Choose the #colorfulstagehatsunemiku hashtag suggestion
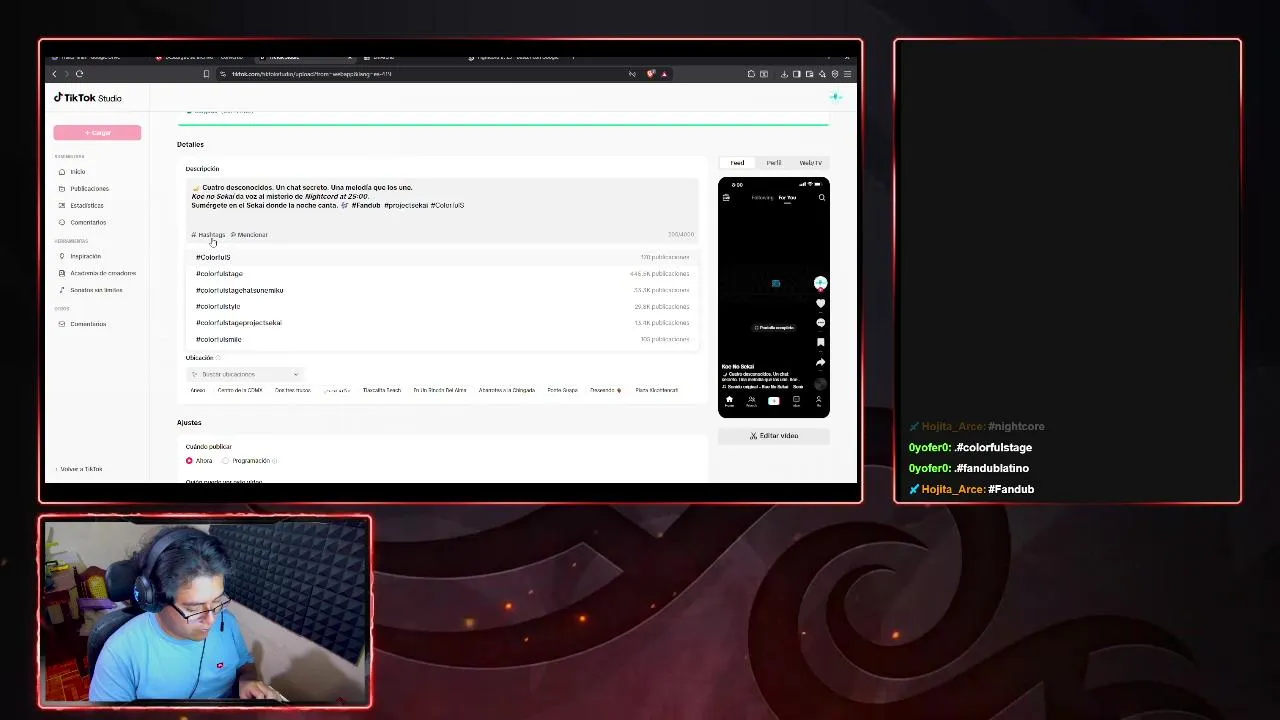Image resolution: width=1280 pixels, height=720 pixels. (442, 290)
